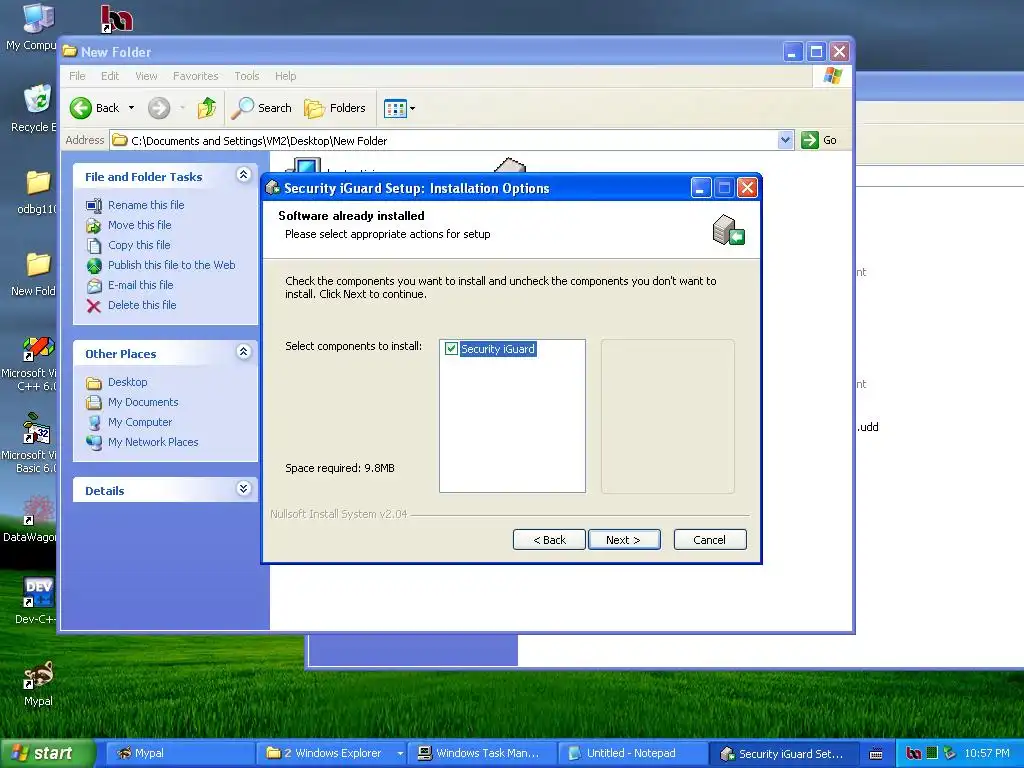1024x768 pixels.
Task: Go back with the < Back button
Action: 549,539
